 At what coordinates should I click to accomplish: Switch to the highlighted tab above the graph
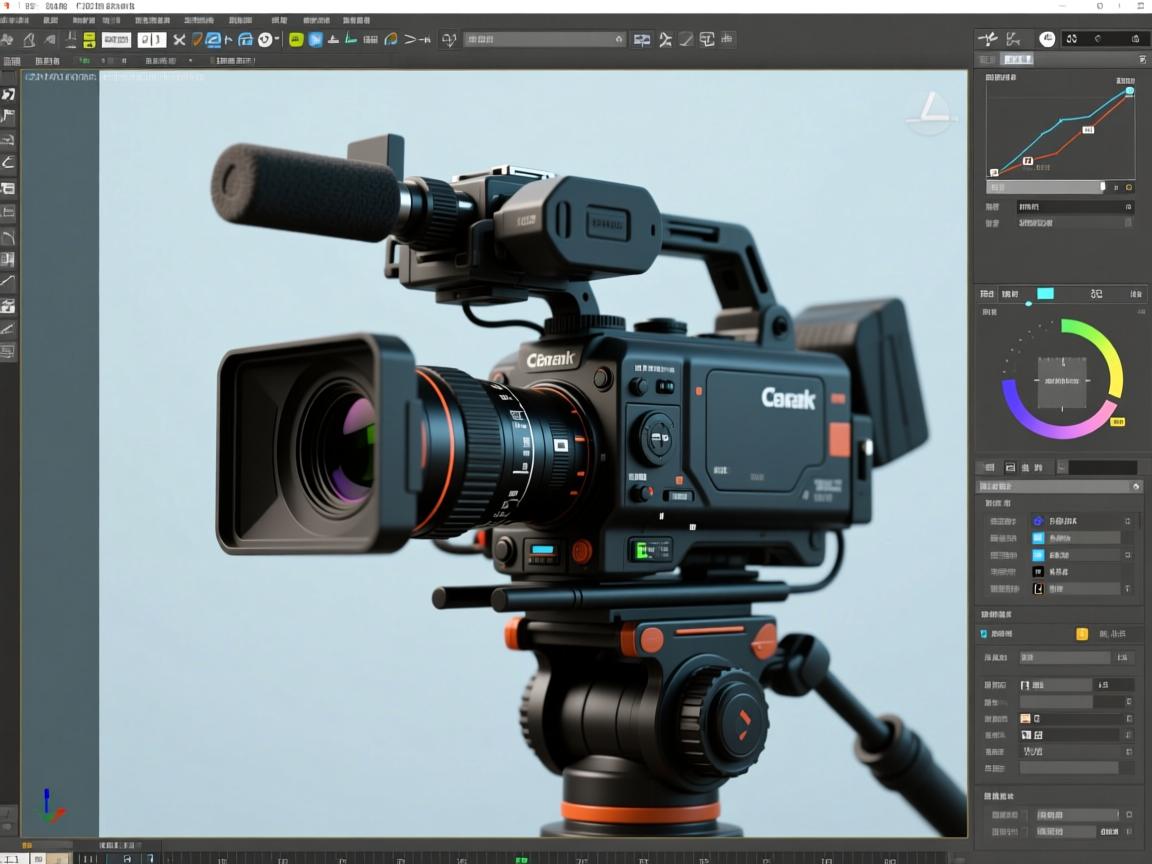(1017, 60)
